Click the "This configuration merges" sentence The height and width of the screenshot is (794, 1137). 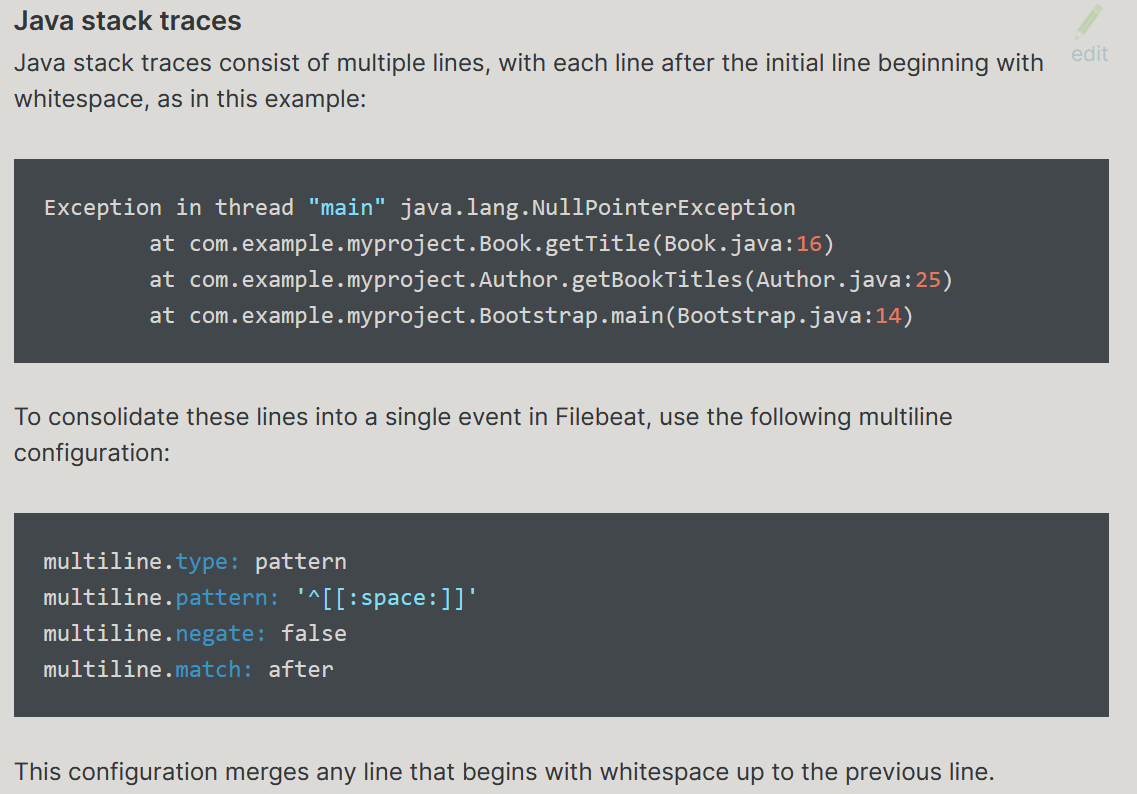(504, 772)
